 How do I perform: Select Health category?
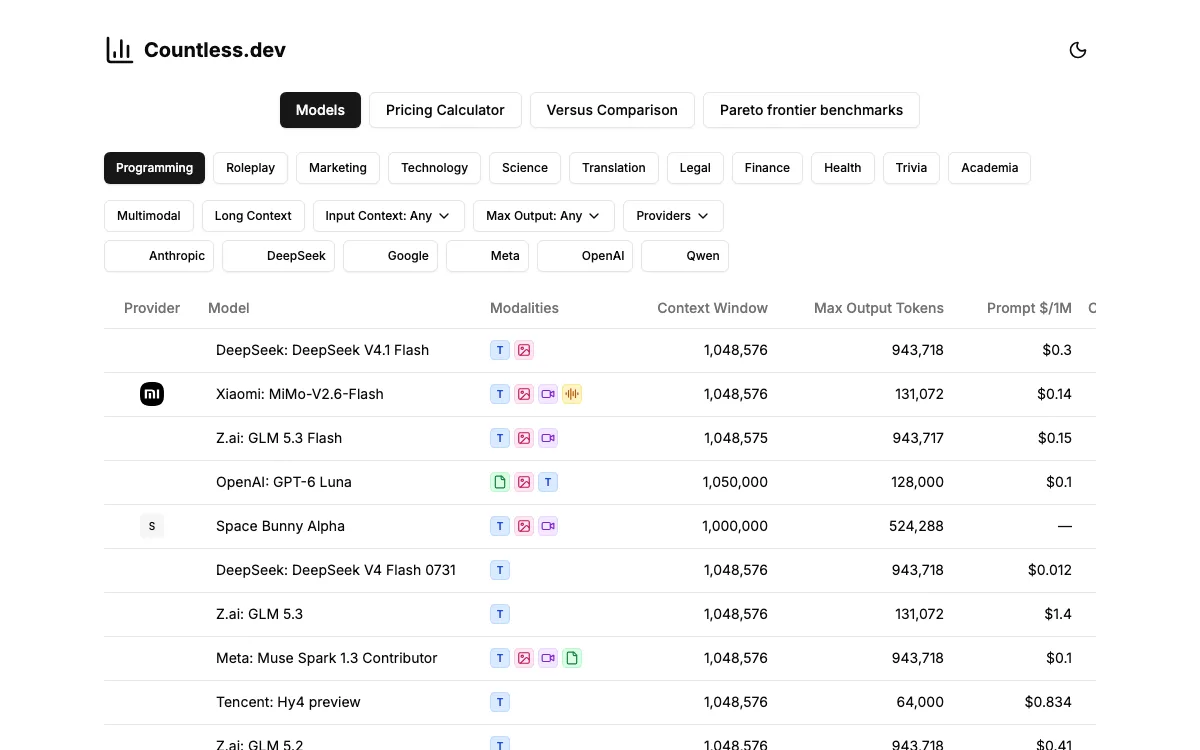(843, 168)
